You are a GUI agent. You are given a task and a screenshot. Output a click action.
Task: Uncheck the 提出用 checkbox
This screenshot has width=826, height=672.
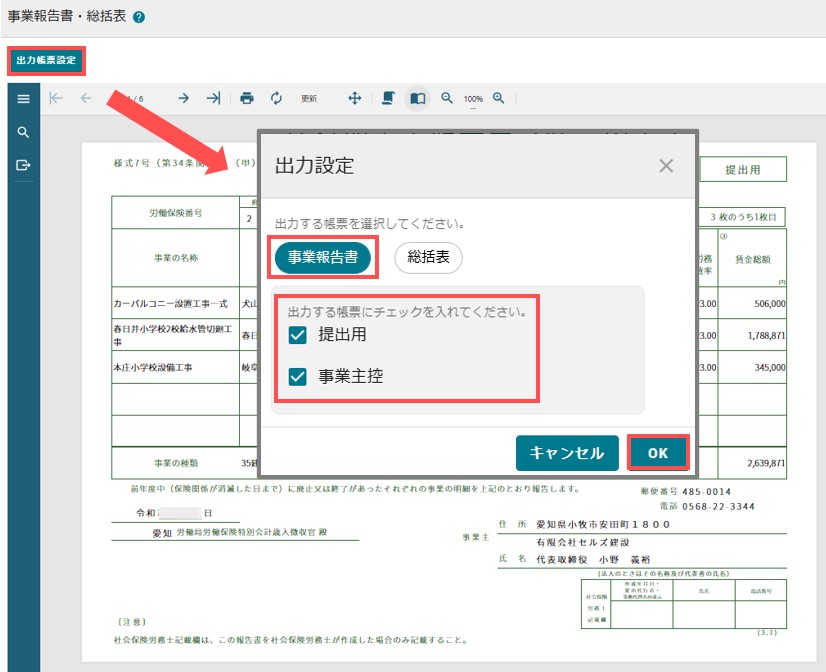(x=298, y=335)
